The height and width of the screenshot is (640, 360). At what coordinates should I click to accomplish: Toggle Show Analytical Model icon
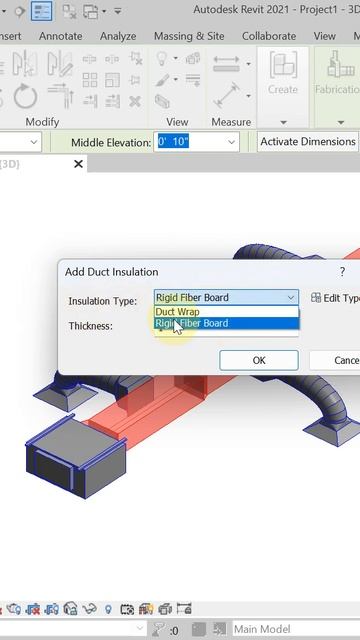coord(146,609)
